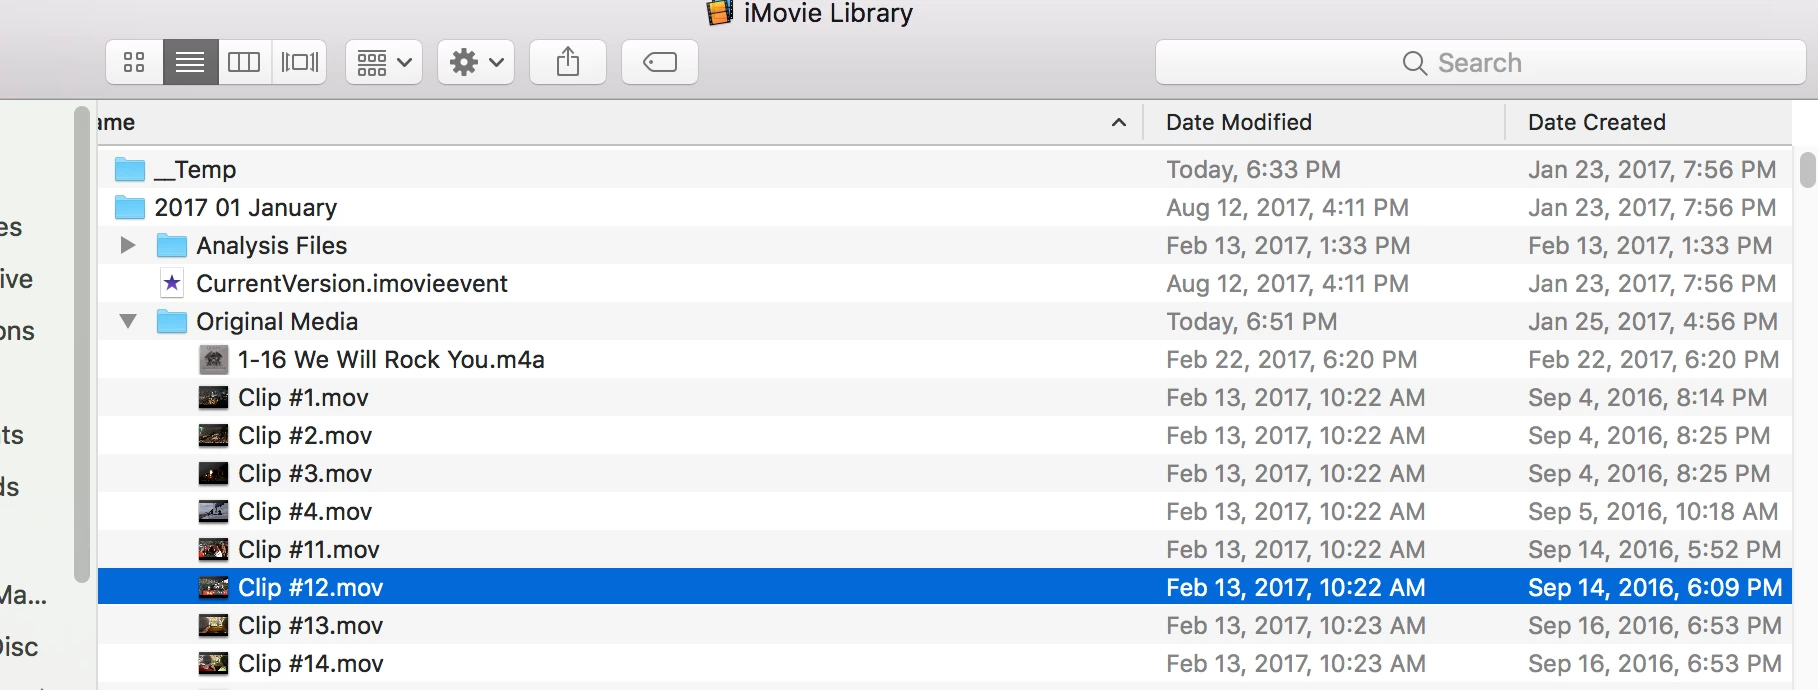This screenshot has height=690, width=1818.
Task: Click Clip #3.mov thumbnail icon
Action: coord(213,473)
